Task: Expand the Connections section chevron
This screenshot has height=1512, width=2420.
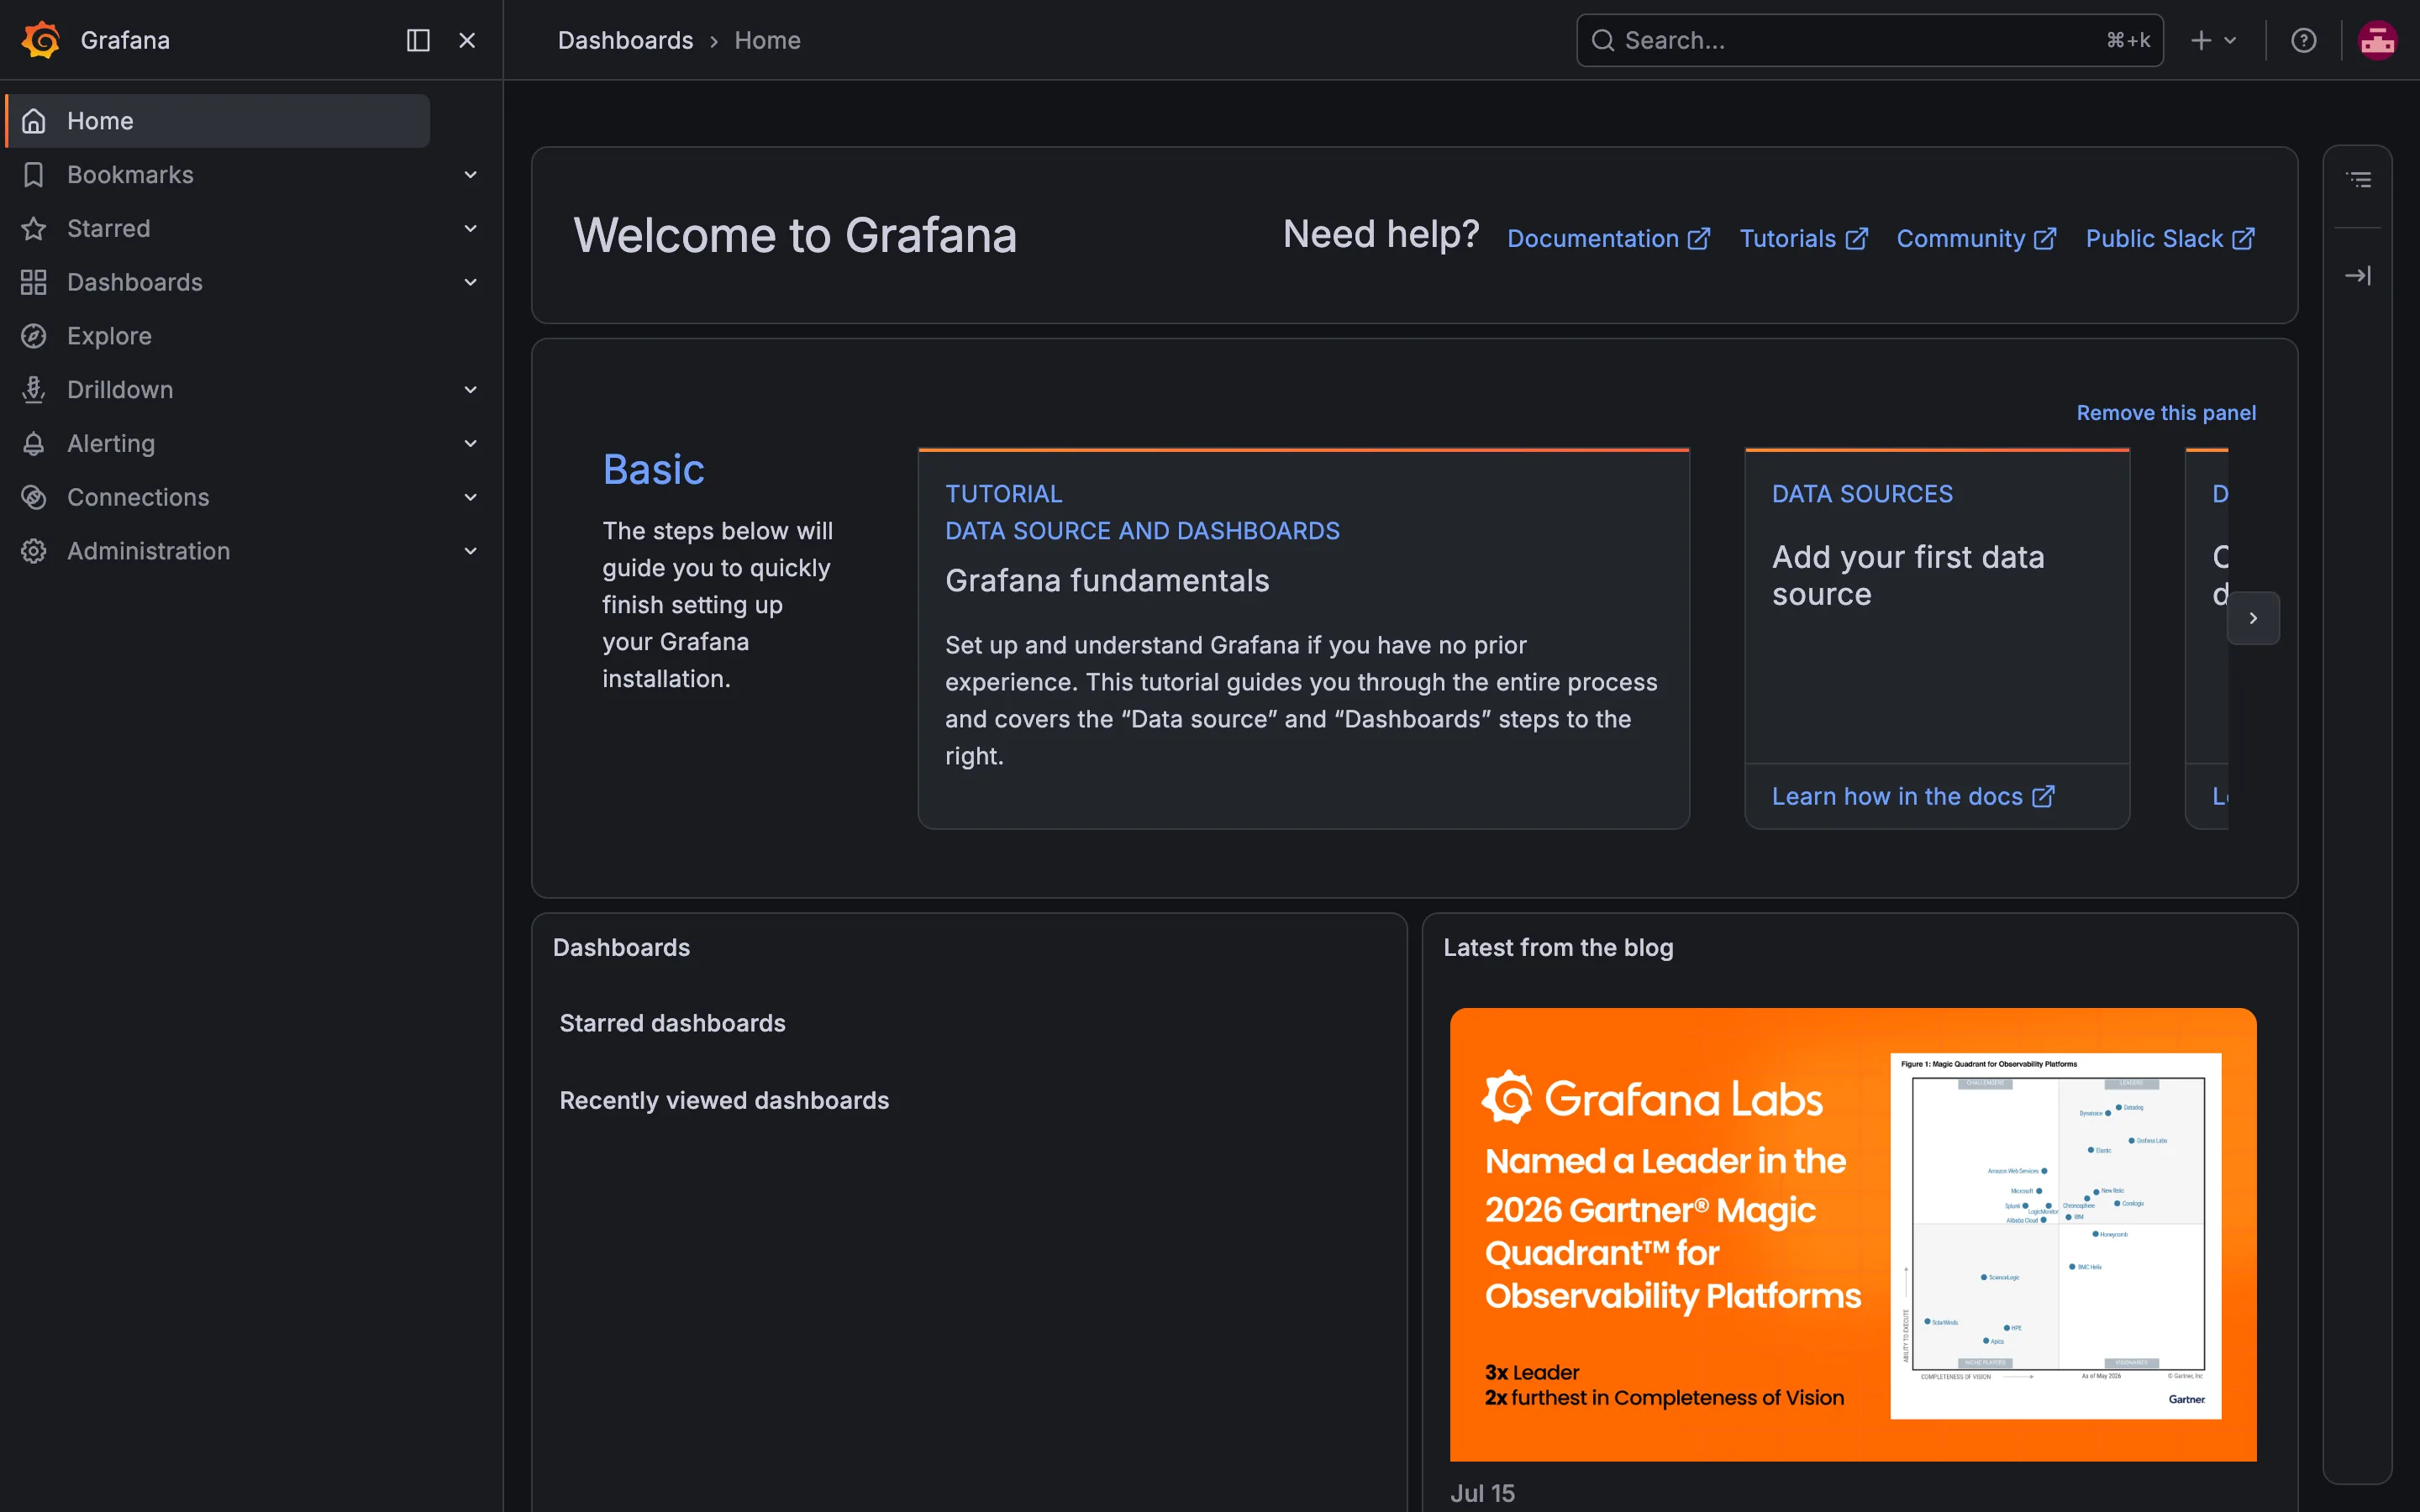Action: pos(470,497)
